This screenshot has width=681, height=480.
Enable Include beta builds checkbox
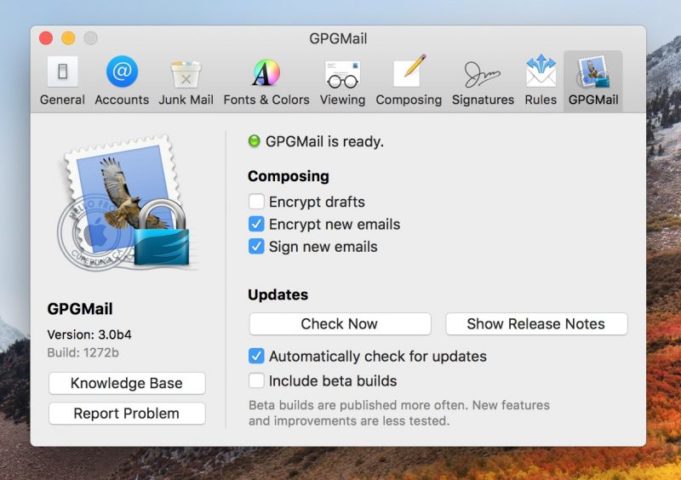click(x=256, y=381)
